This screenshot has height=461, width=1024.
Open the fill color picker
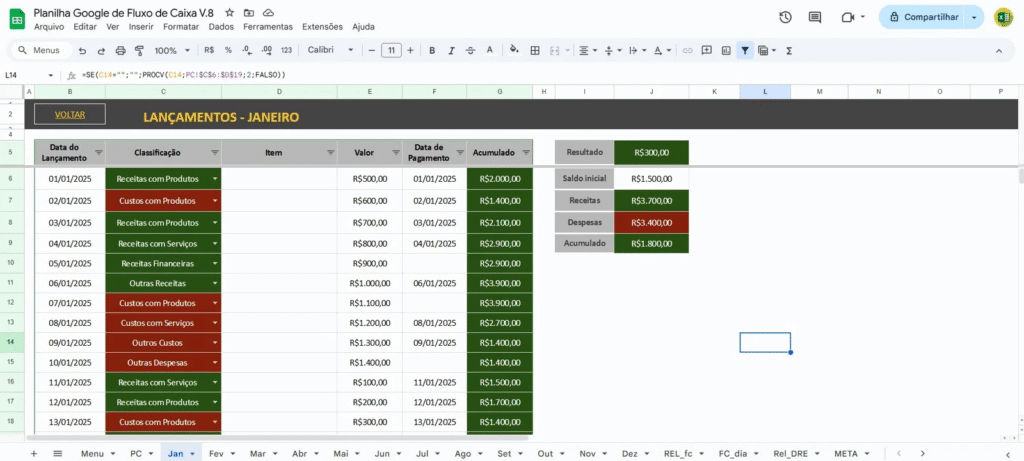[x=514, y=50]
